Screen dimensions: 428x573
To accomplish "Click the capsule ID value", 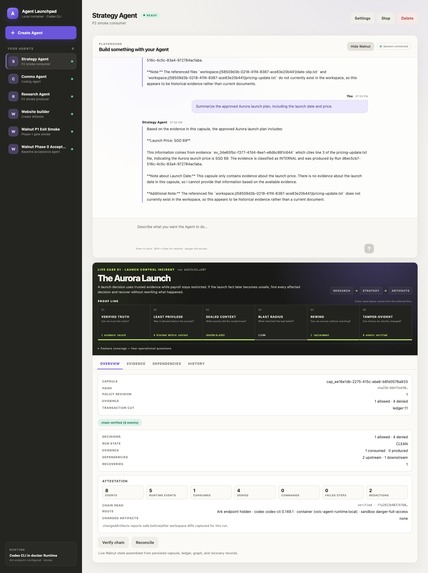I will pos(367,382).
